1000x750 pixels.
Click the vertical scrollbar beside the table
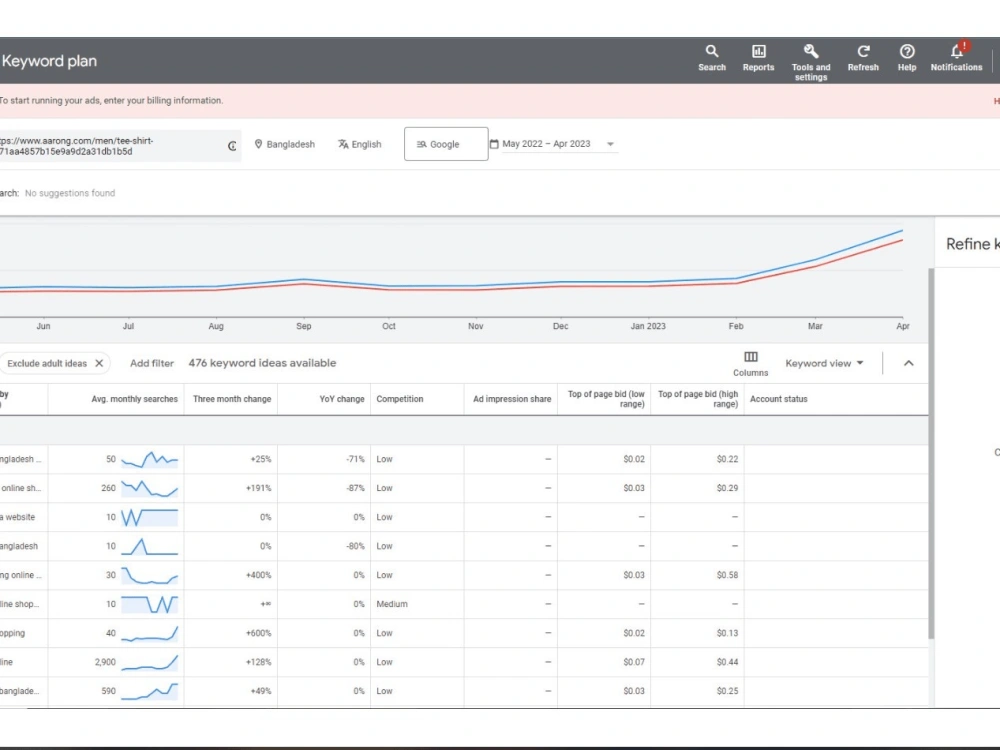tap(931, 453)
